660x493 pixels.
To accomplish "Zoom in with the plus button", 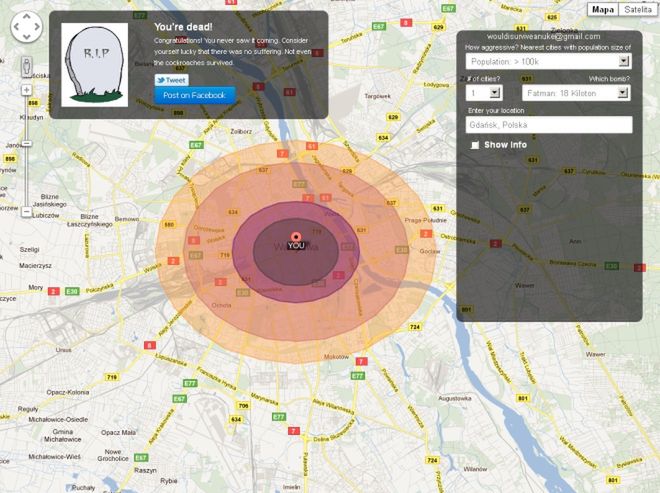I will pos(27,90).
